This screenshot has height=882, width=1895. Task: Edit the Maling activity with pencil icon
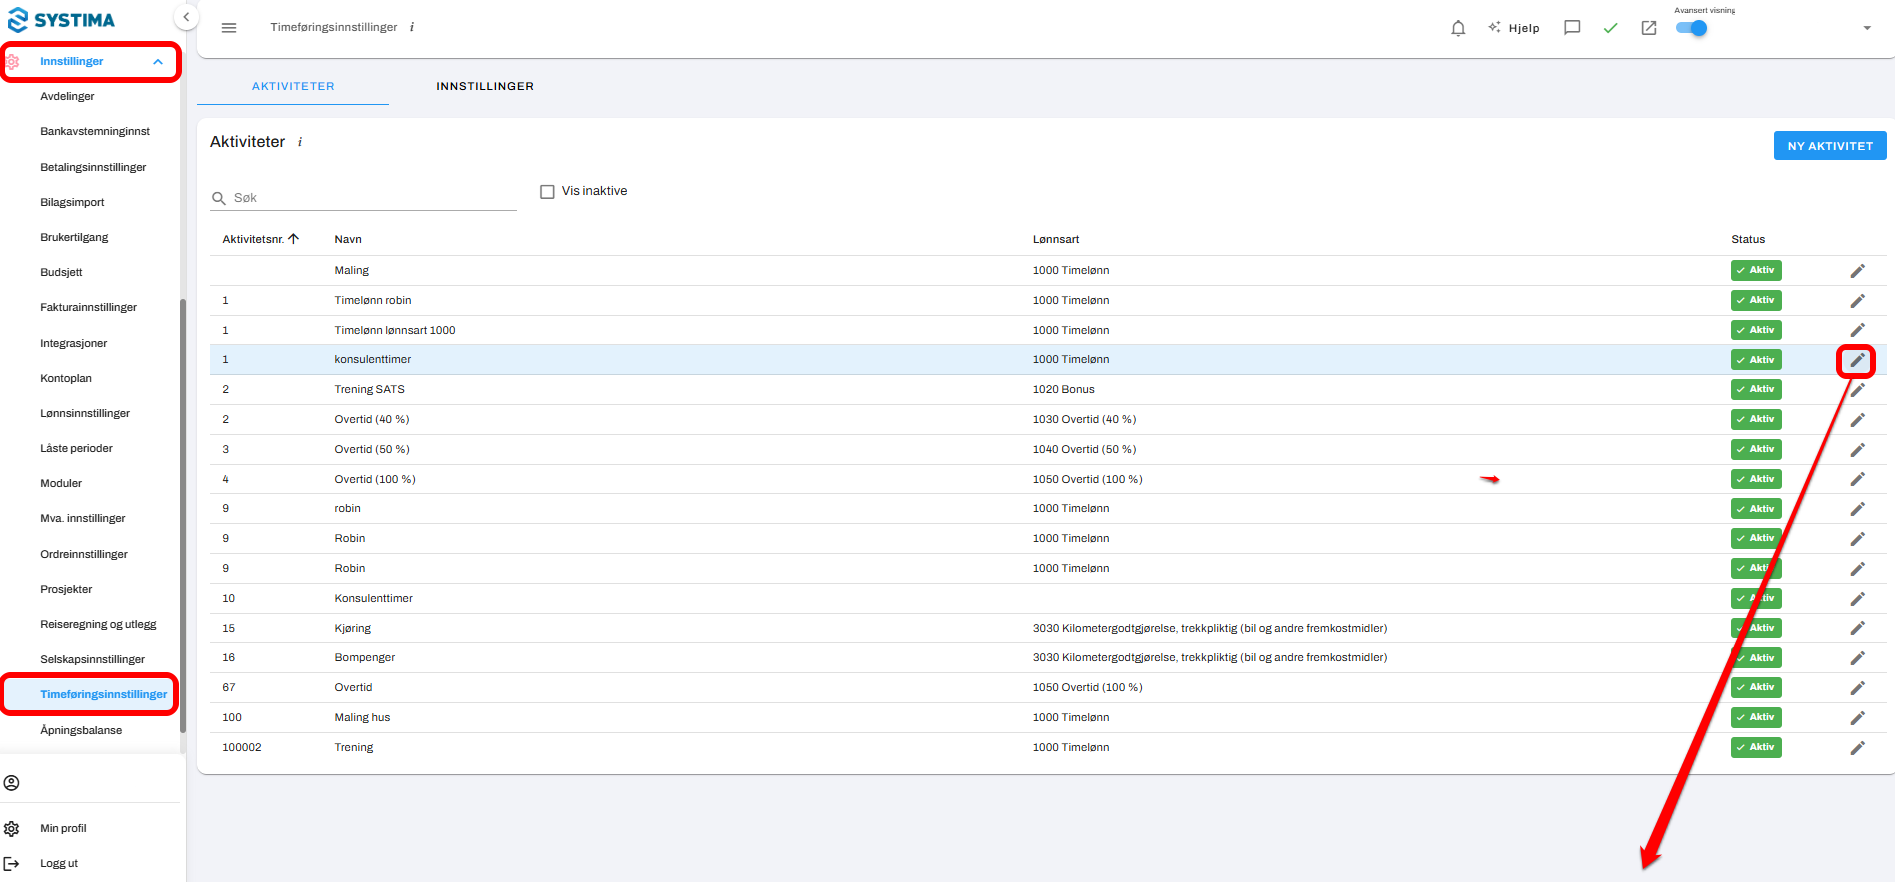click(x=1857, y=271)
